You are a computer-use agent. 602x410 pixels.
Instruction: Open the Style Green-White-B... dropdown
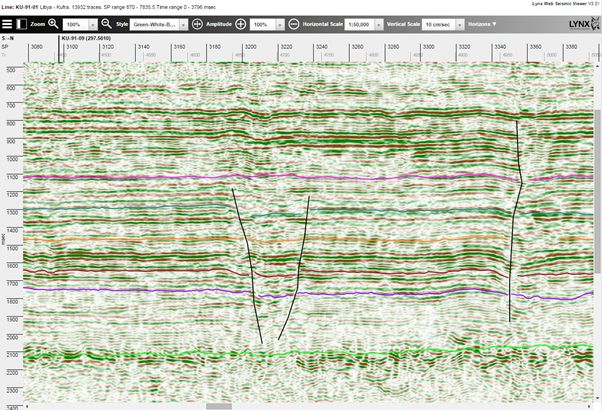click(x=159, y=24)
